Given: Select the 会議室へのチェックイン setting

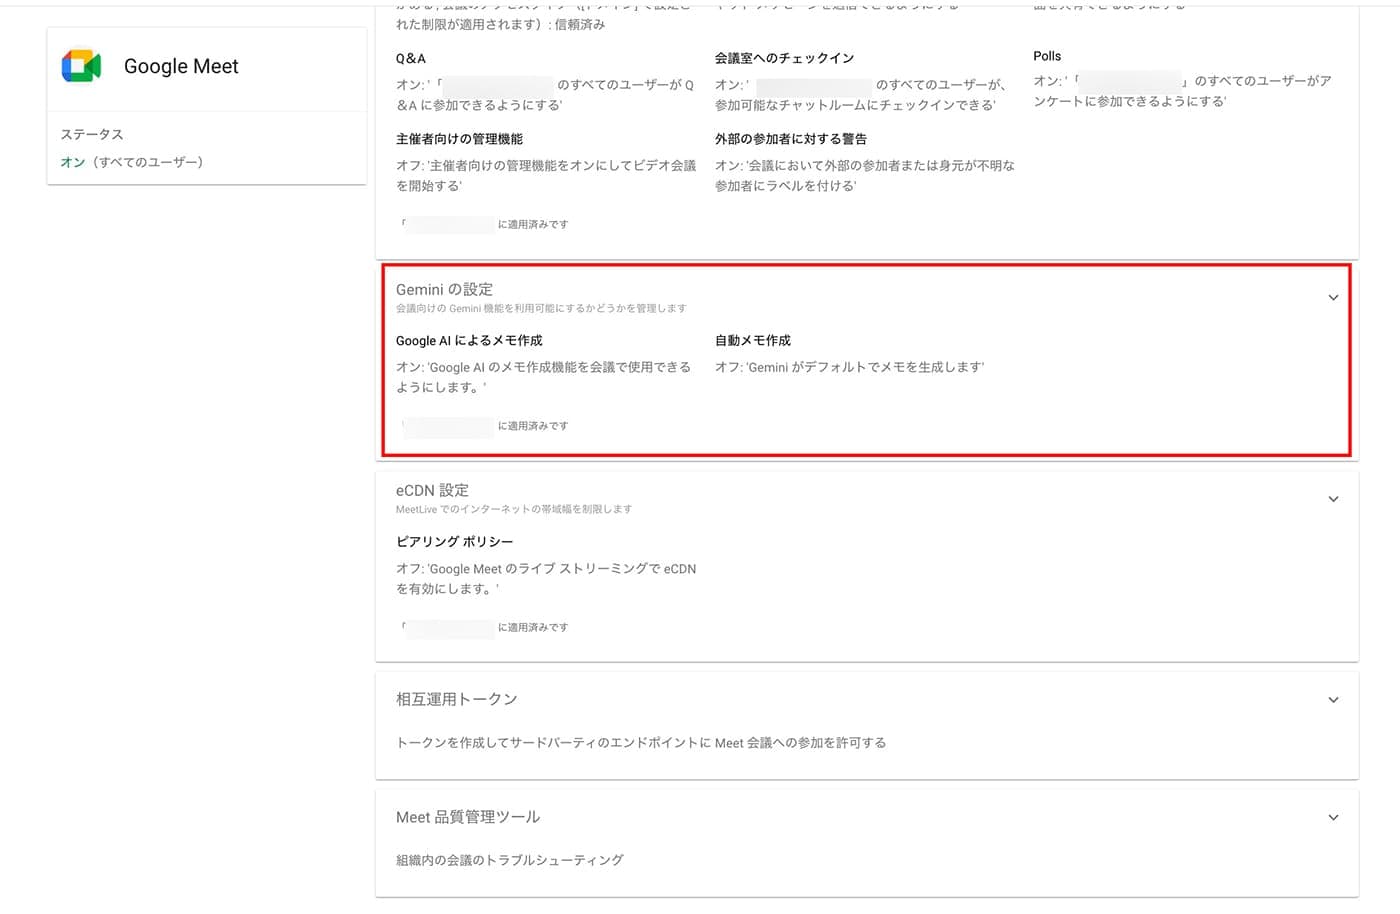Looking at the screenshot, I should (784, 58).
